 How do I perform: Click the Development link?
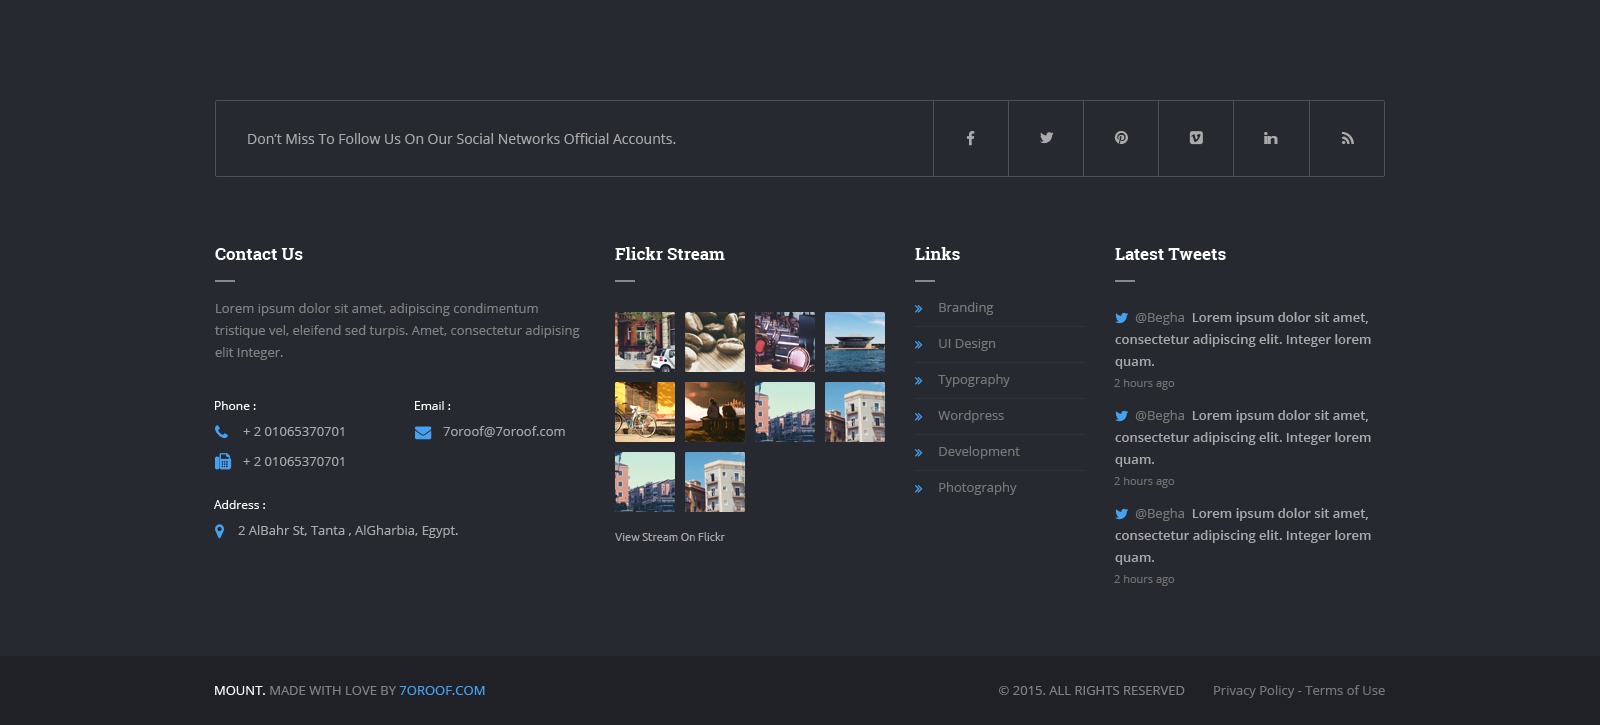[x=978, y=452]
